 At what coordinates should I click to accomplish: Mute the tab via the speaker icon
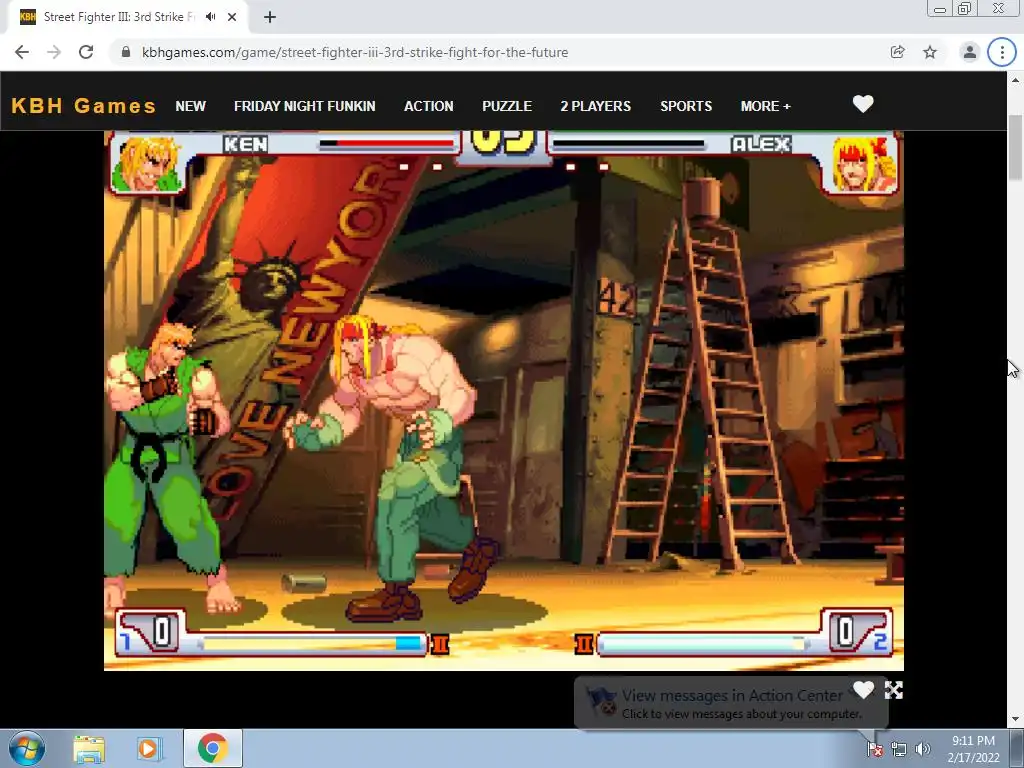coord(210,17)
